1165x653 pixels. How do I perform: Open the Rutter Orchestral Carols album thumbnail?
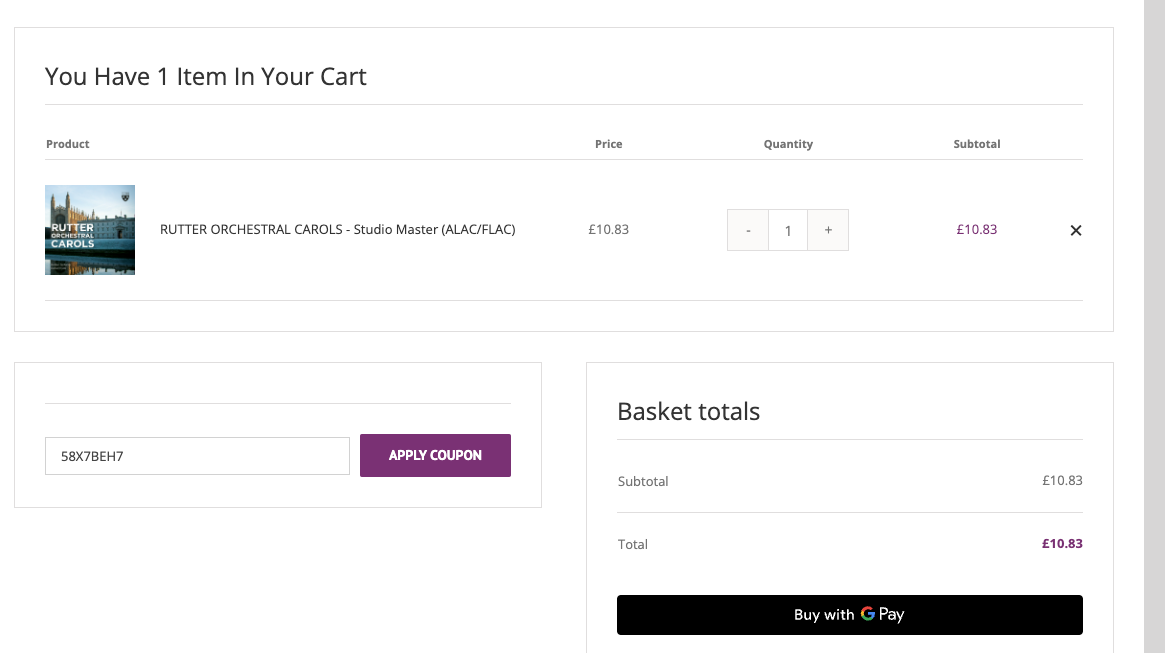click(90, 230)
